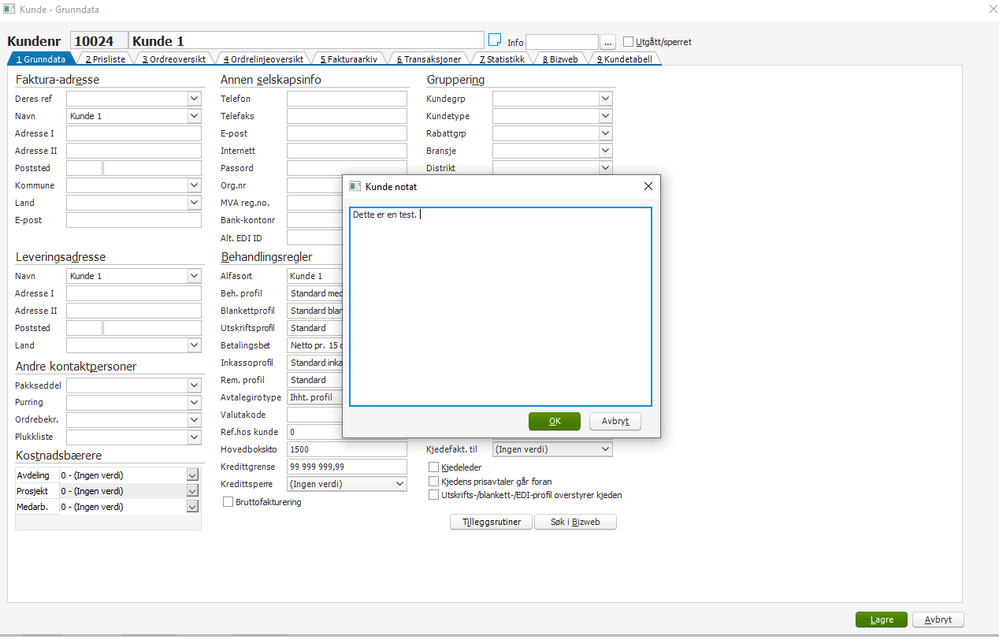Confirm the note with the OK button
999x637 pixels.
click(x=554, y=421)
